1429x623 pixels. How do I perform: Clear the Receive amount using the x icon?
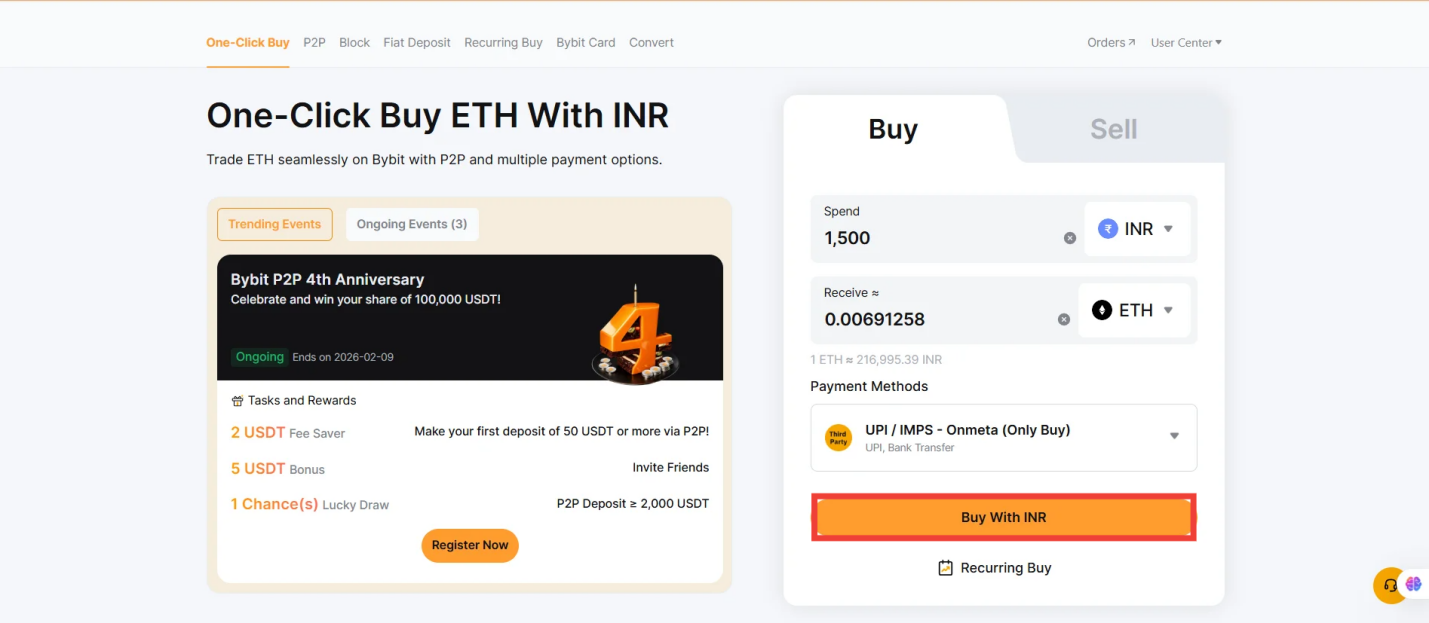pos(1064,318)
